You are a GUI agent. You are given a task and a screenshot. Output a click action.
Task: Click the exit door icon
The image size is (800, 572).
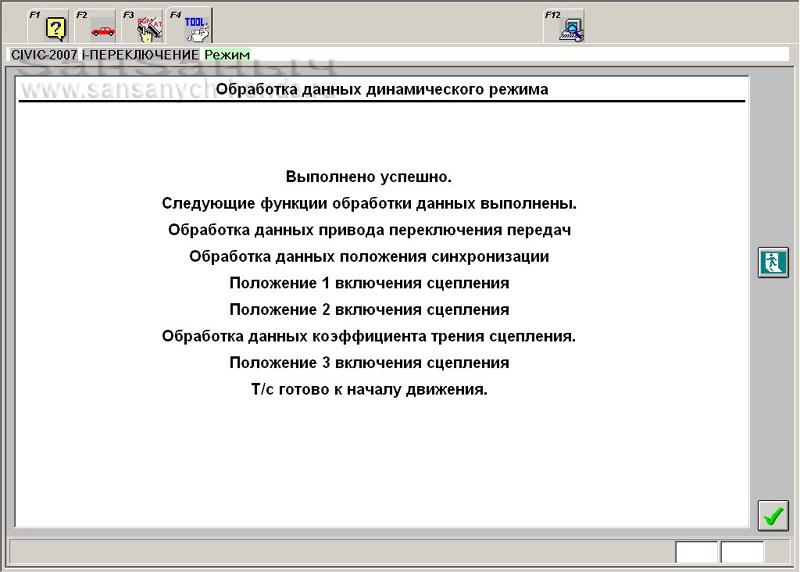pyautogui.click(x=773, y=262)
